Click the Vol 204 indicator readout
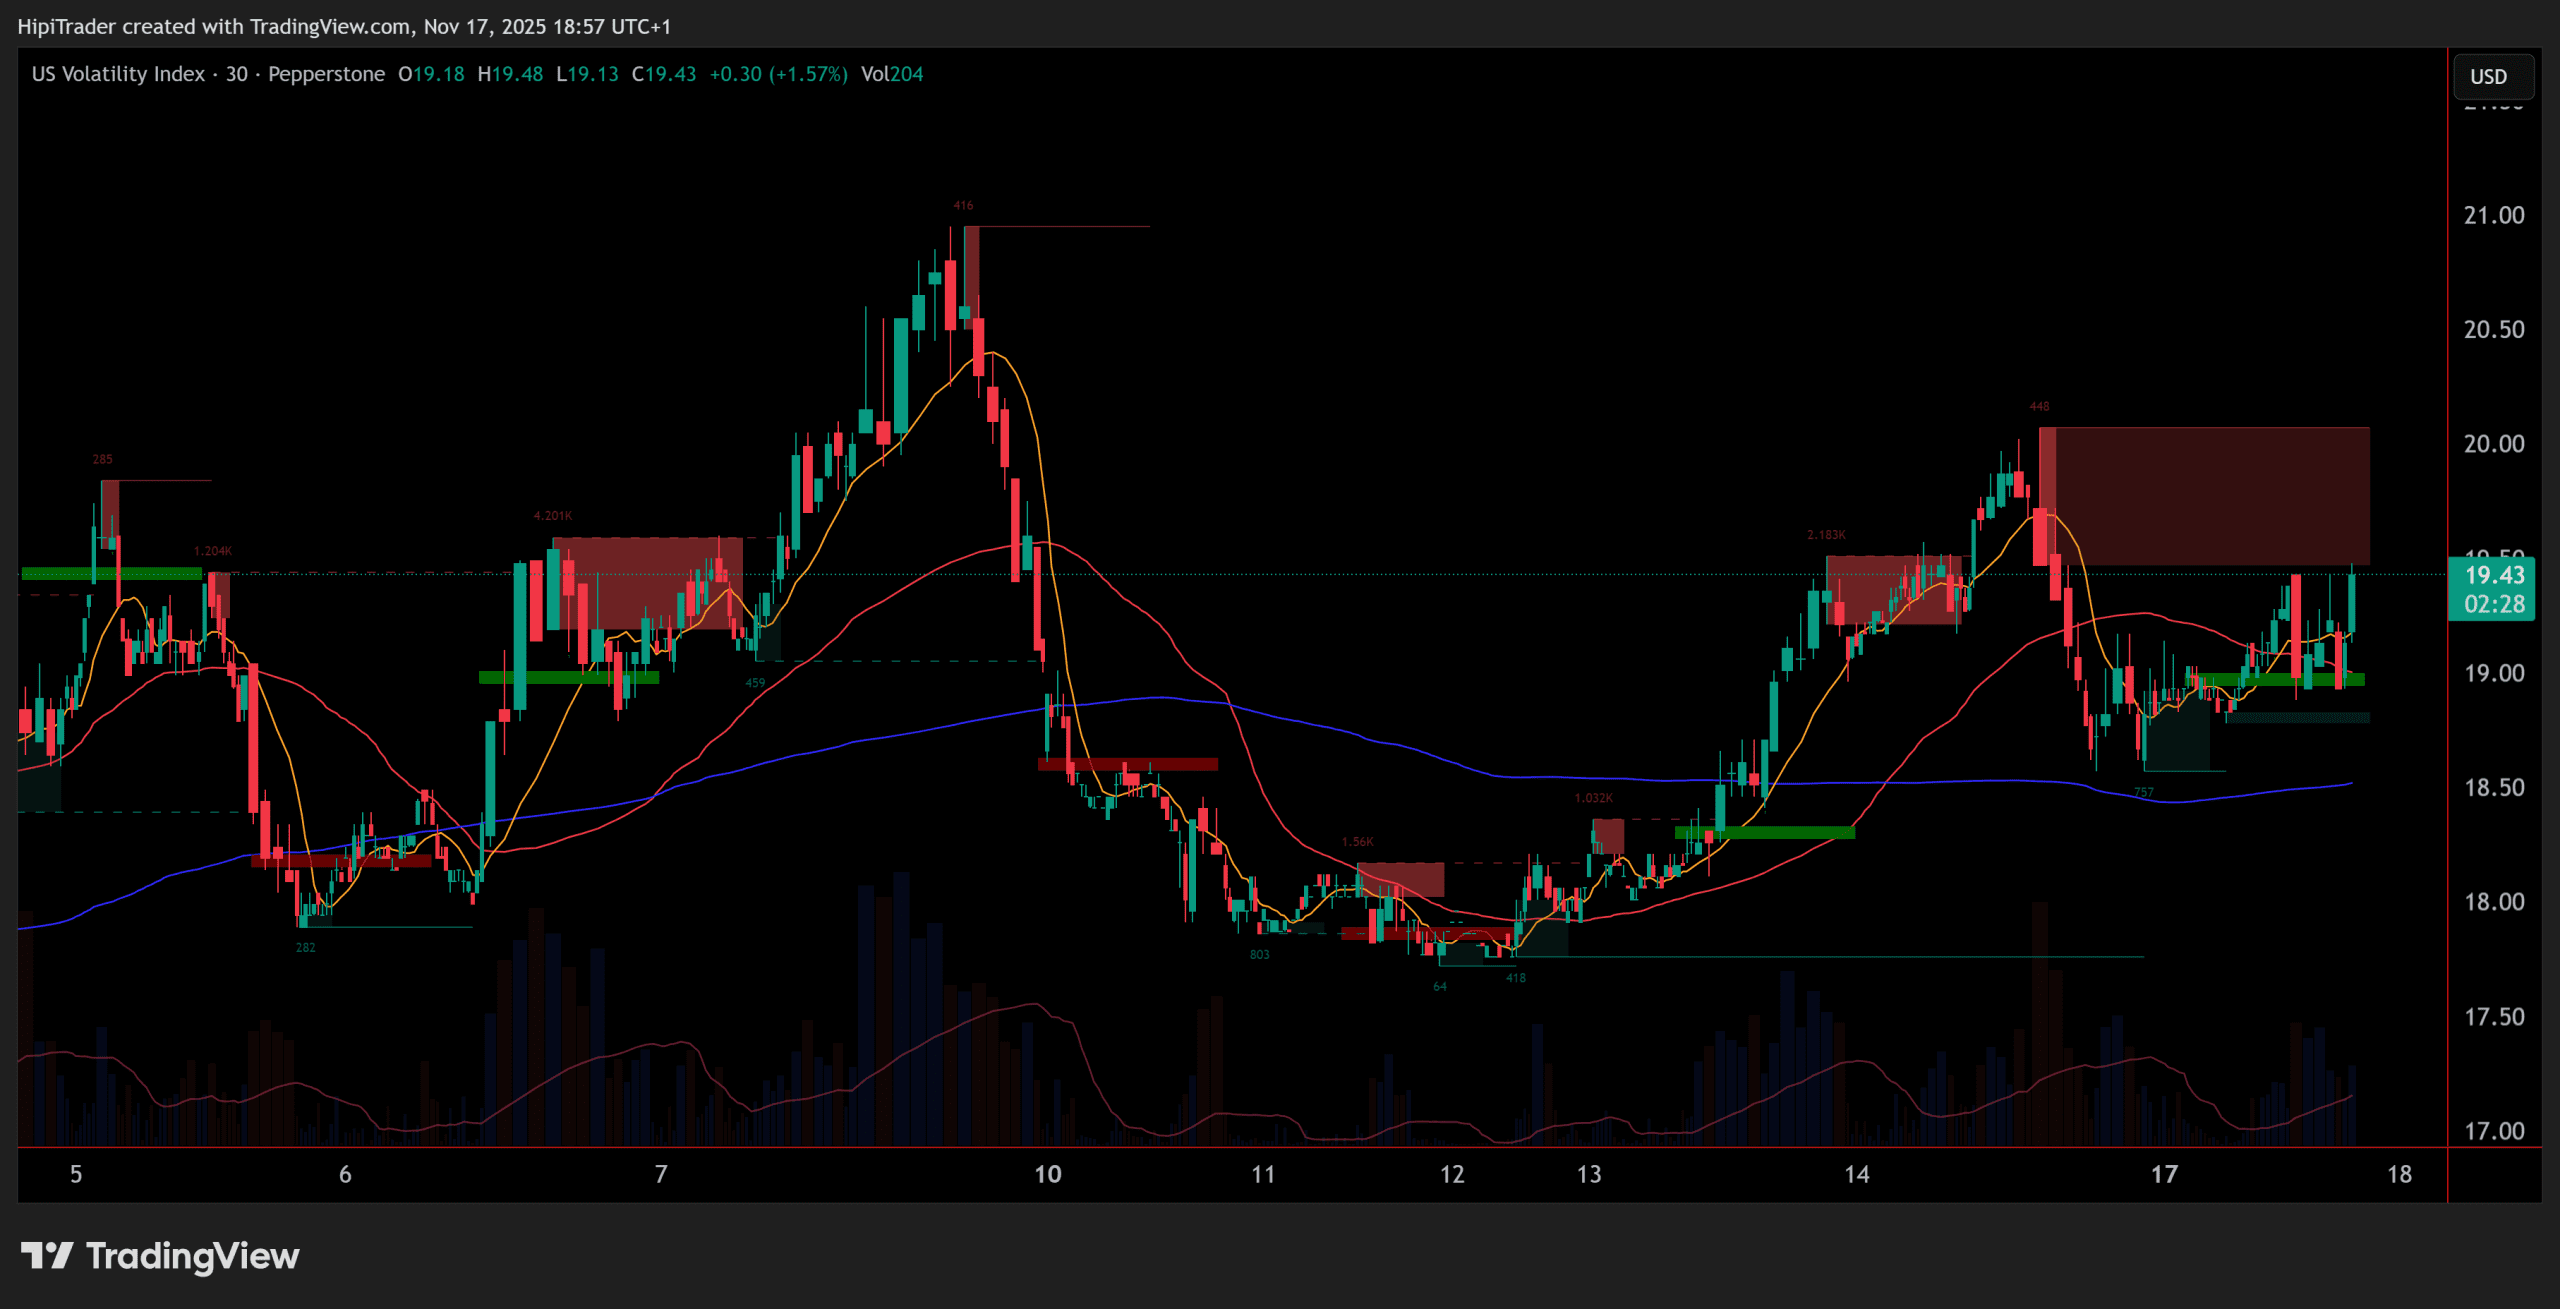The width and height of the screenshot is (2560, 1309). 892,74
